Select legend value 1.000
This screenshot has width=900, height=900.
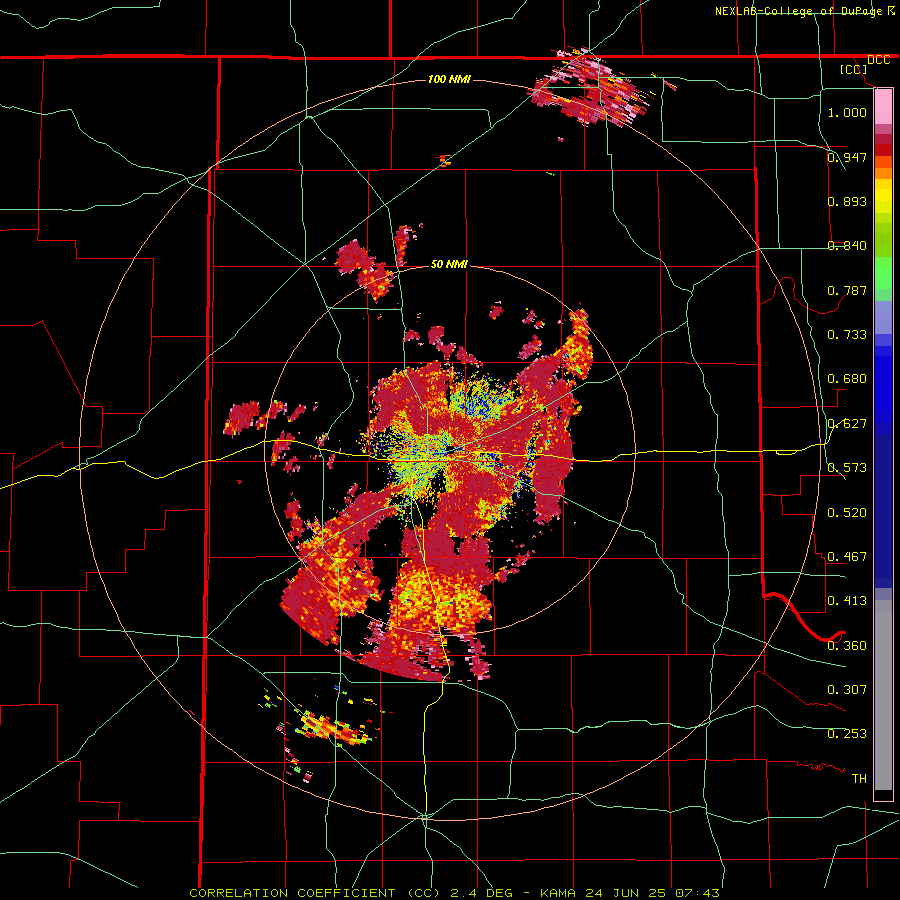click(x=847, y=112)
